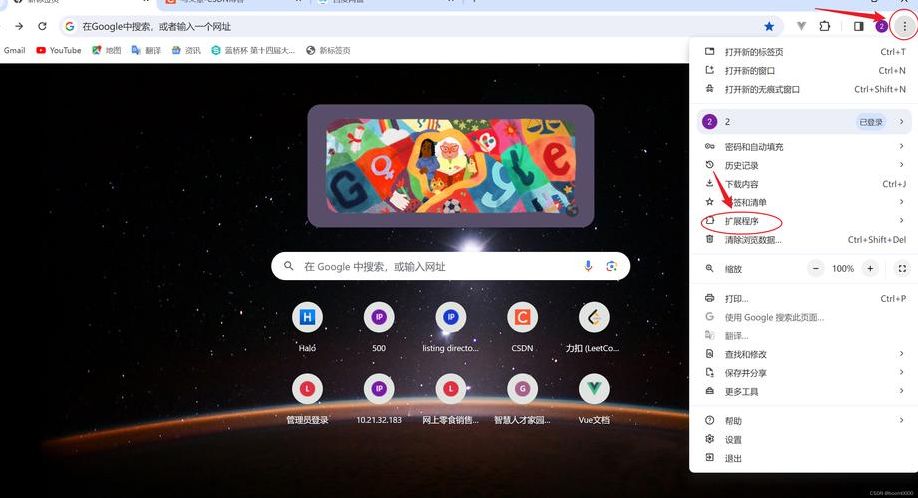This screenshot has height=498, width=918.
Task: Open the 智慧人才家园 shortcut tile
Action: click(x=522, y=399)
